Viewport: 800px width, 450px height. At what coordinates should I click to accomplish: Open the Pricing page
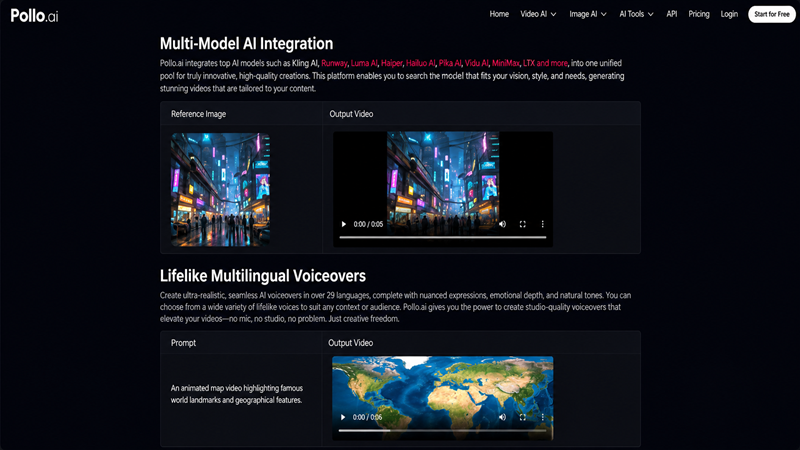[699, 14]
